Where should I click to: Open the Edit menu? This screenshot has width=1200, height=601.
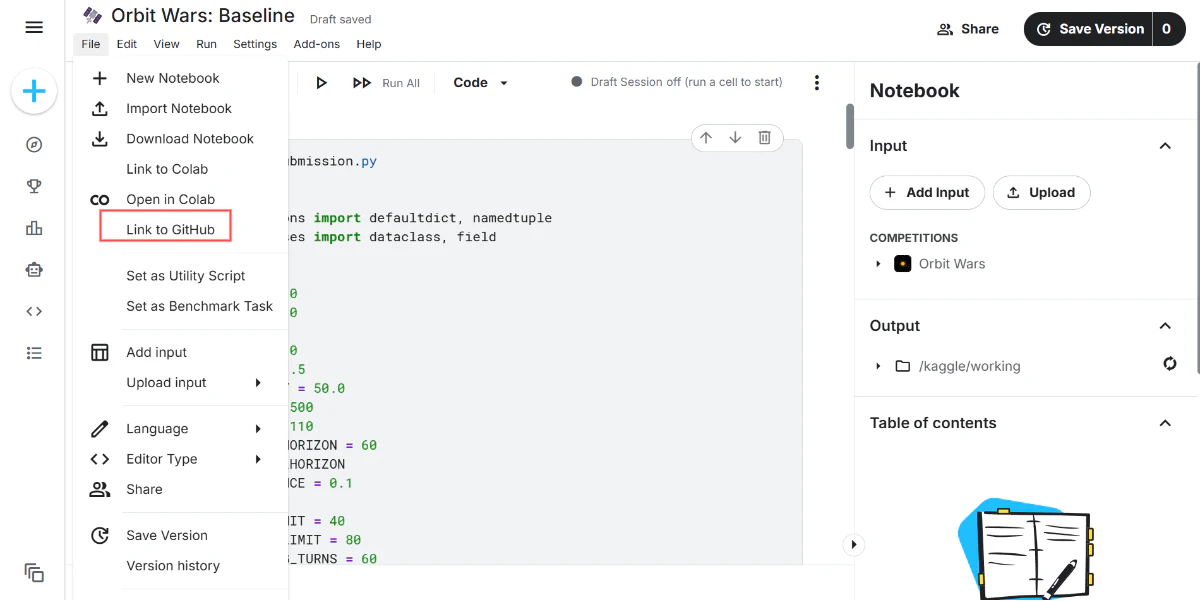pyautogui.click(x=127, y=44)
